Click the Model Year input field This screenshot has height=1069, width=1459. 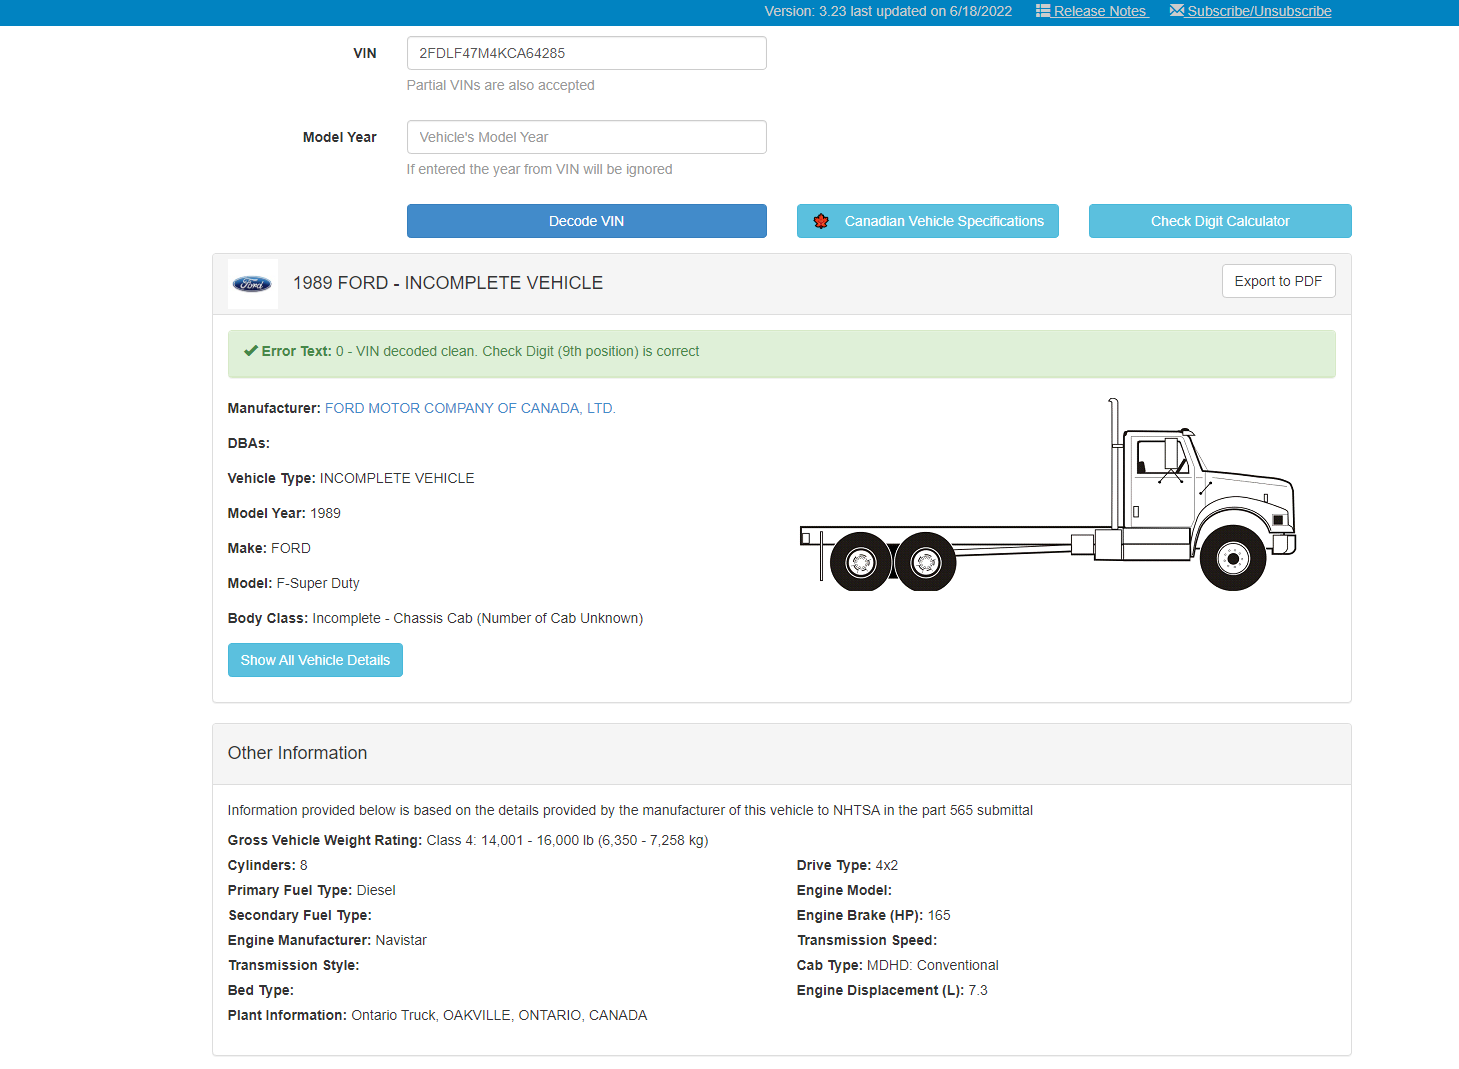586,137
